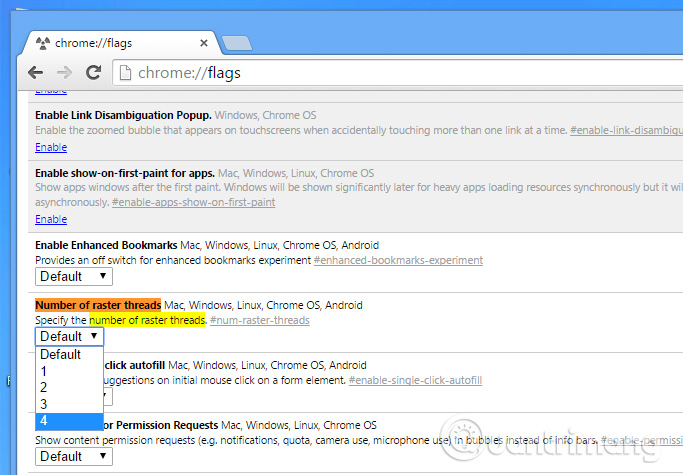The image size is (683, 475).
Task: Choose 1 raster thread from the list
Action: [x=69, y=371]
